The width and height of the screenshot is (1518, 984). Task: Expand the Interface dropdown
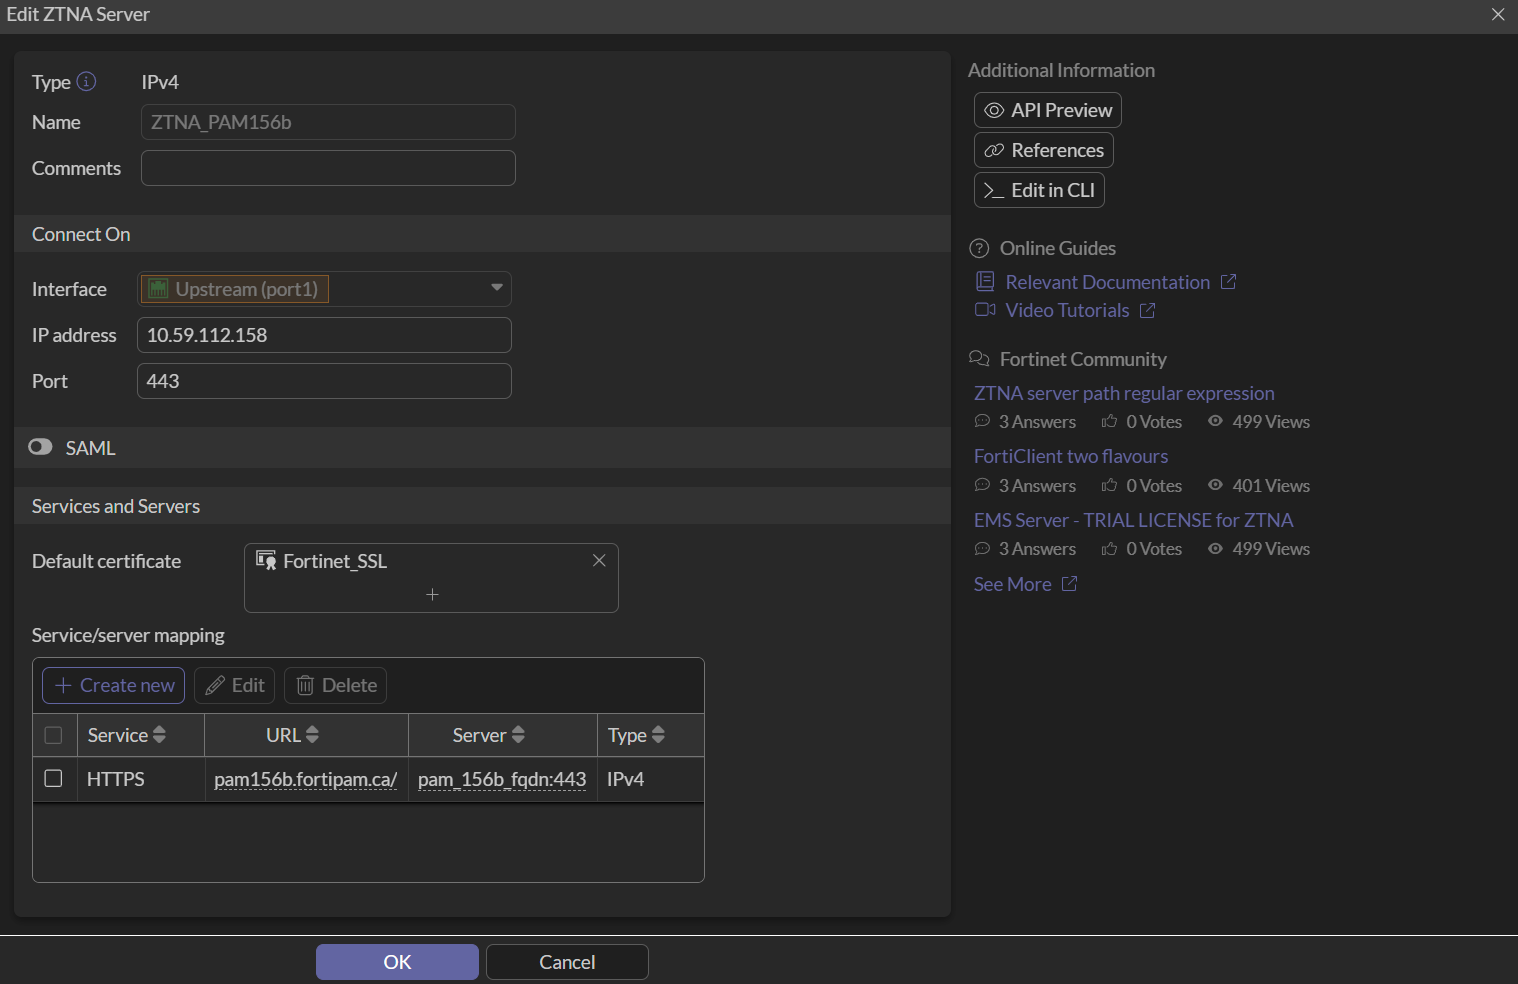point(496,288)
